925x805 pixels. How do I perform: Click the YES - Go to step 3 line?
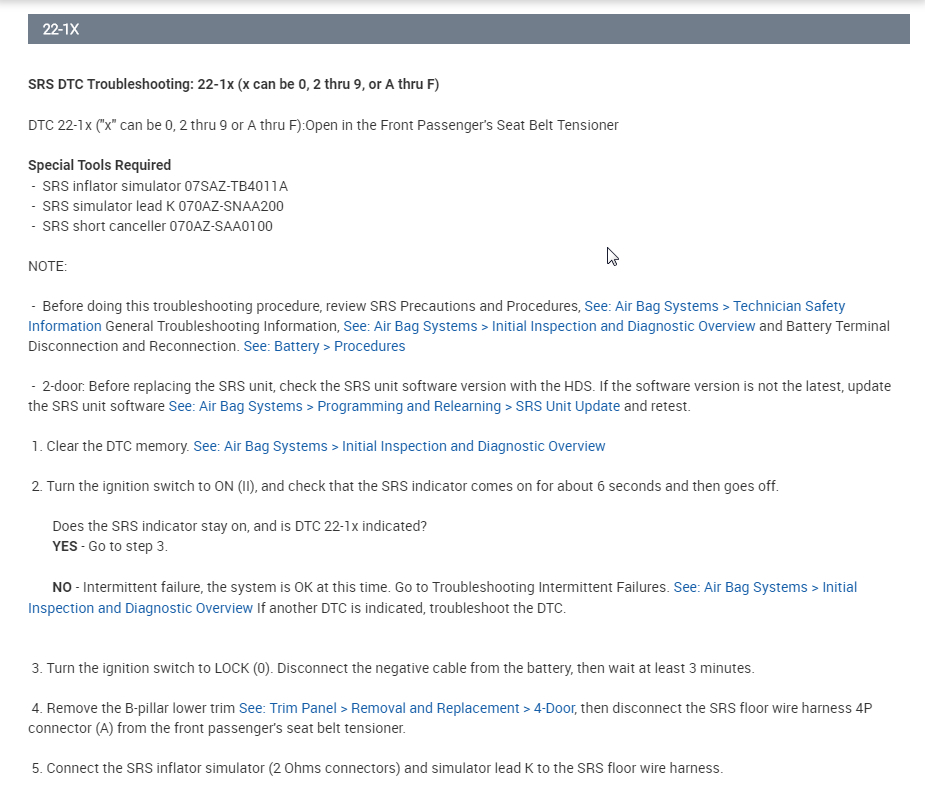click(110, 546)
